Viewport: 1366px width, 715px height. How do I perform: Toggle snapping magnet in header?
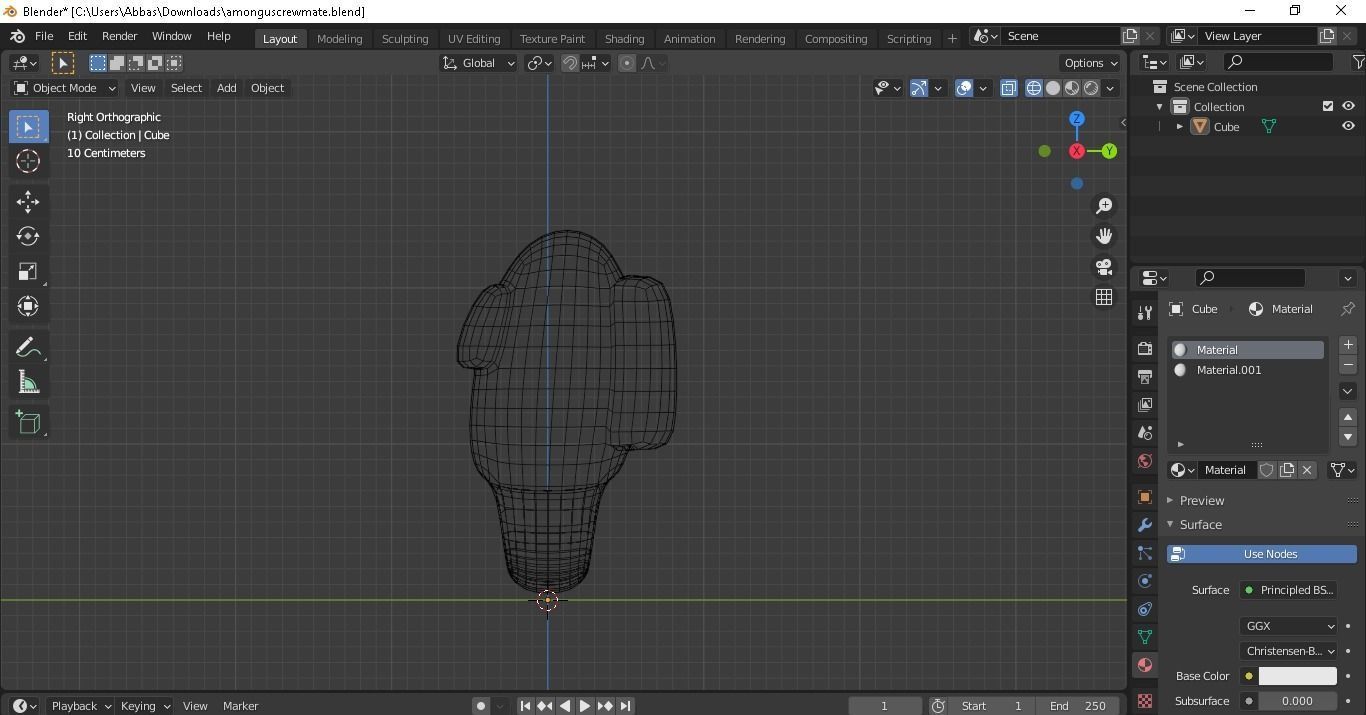(570, 63)
